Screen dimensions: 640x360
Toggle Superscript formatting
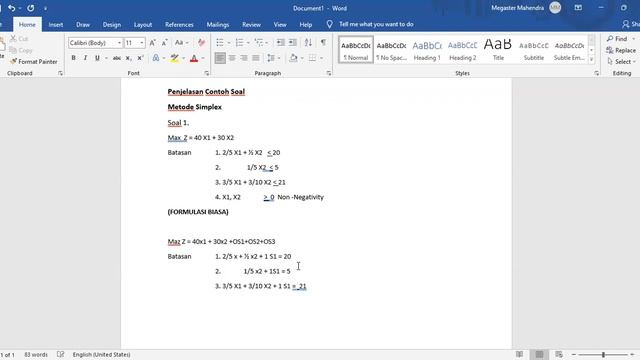point(140,58)
